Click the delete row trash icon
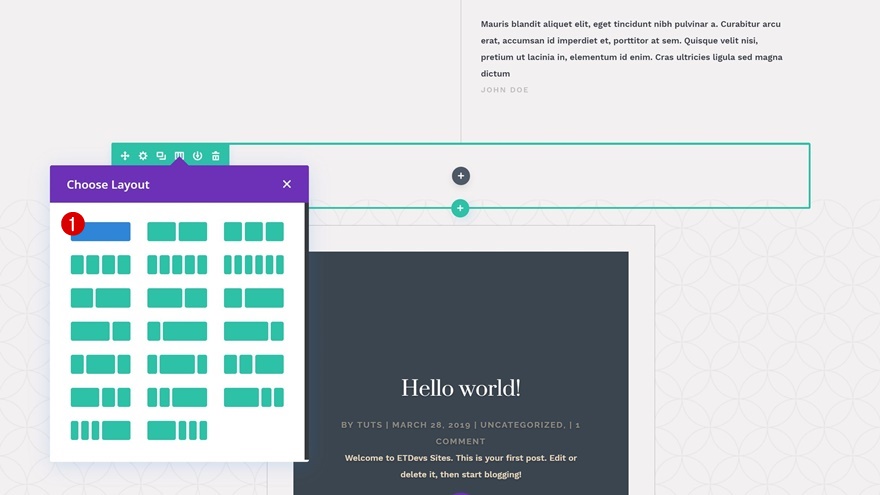The height and width of the screenshot is (495, 880). click(216, 155)
